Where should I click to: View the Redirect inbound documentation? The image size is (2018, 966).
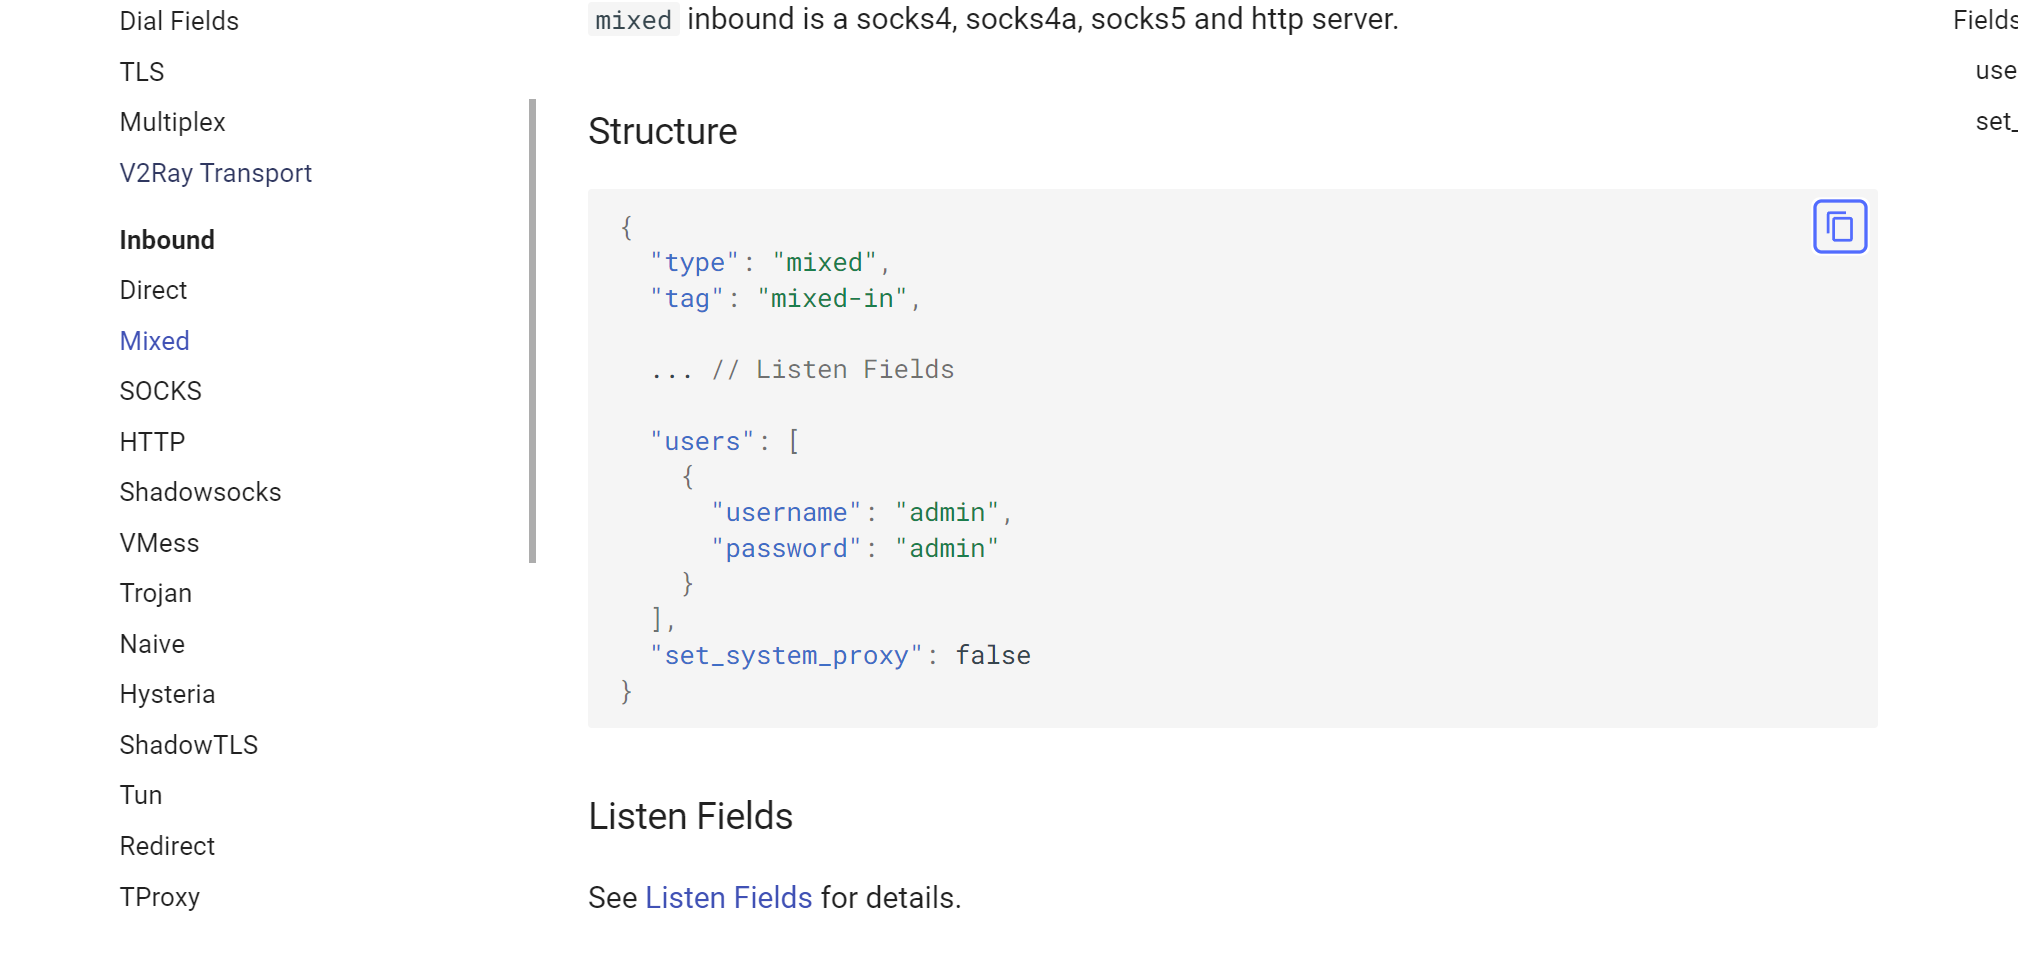(x=167, y=845)
